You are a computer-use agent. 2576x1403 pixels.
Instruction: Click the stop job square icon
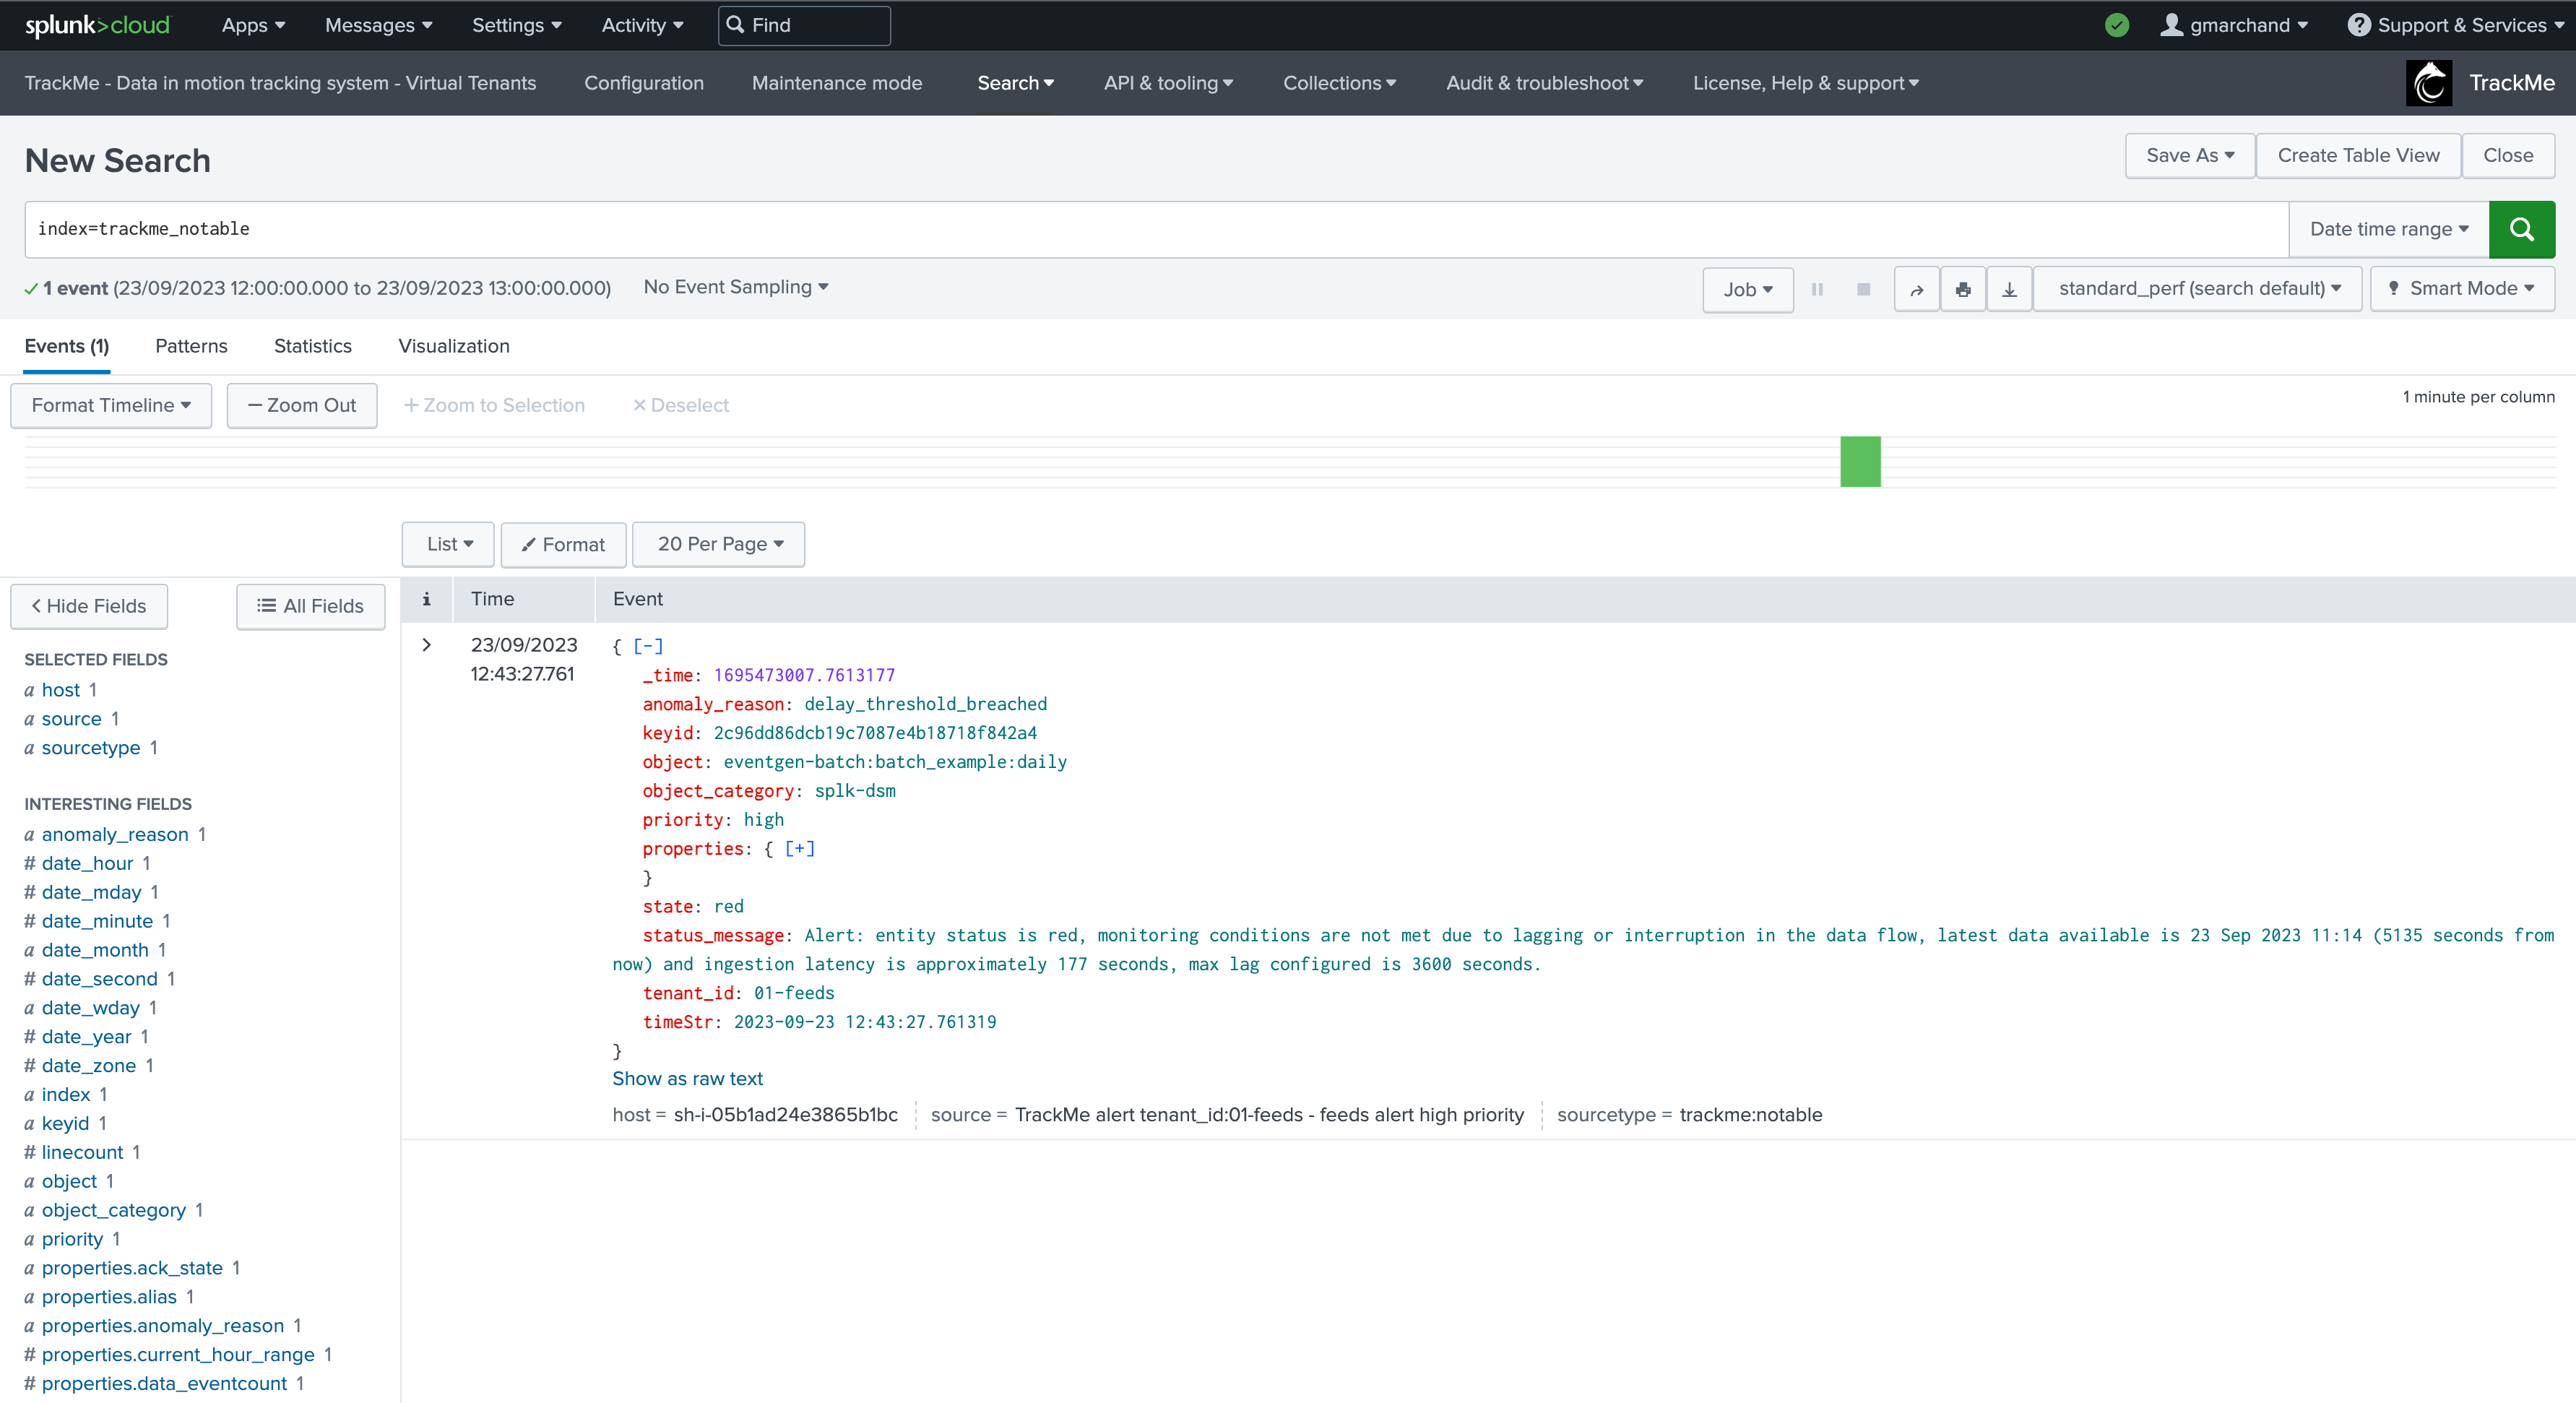click(1863, 289)
